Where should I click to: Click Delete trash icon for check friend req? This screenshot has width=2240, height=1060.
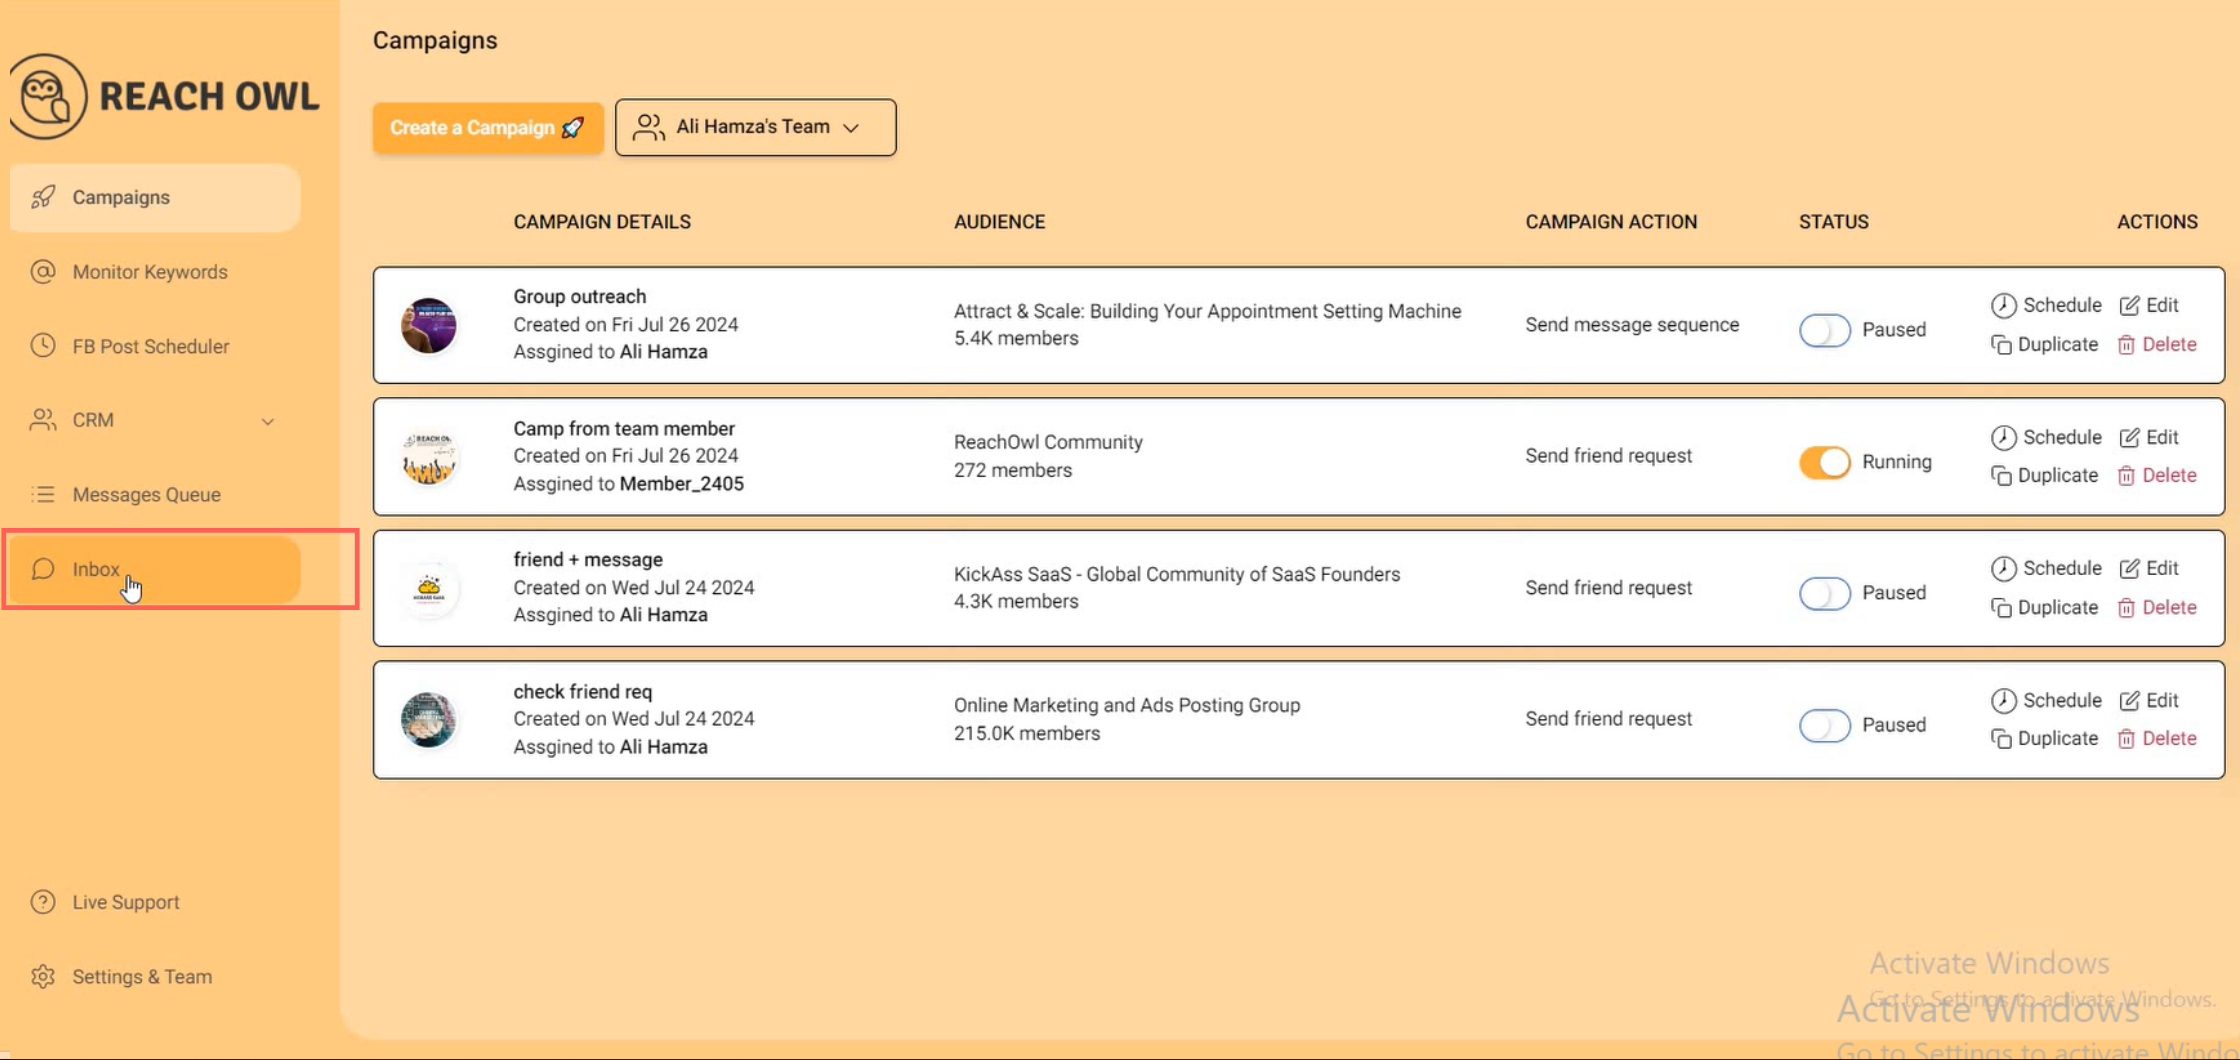pyautogui.click(x=2126, y=738)
